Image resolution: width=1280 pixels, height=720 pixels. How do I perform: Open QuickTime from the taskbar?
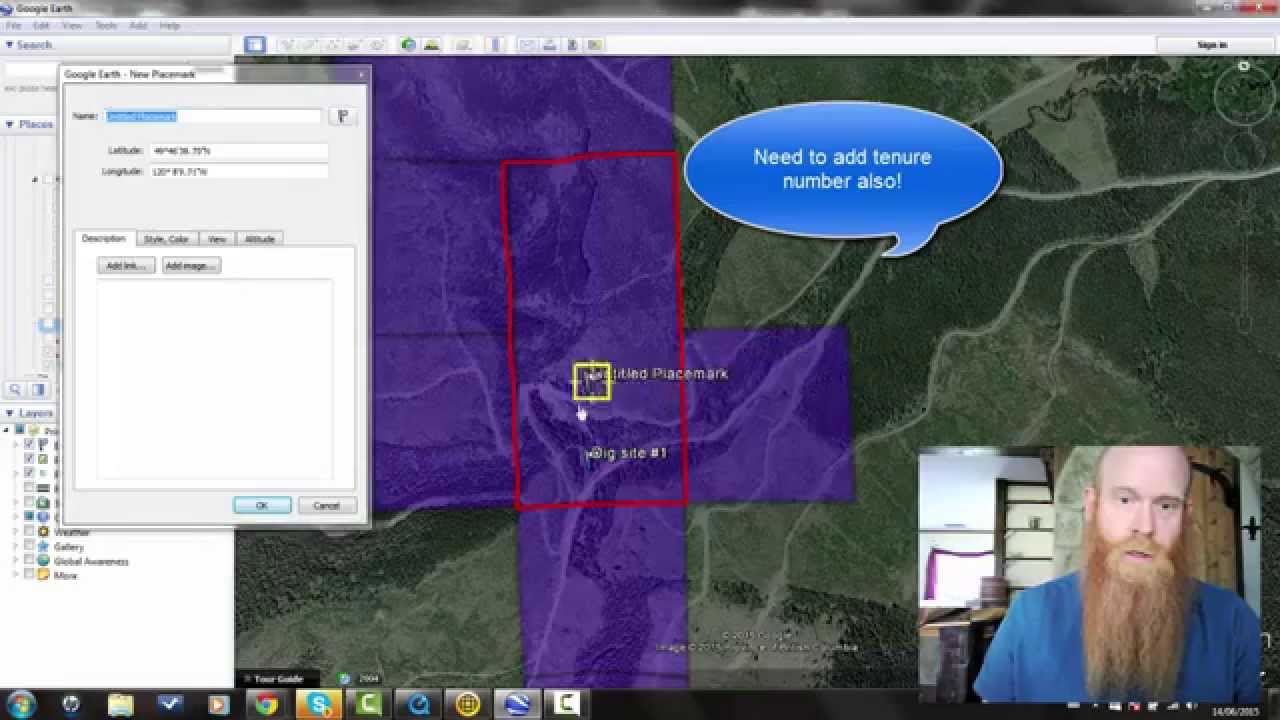(x=418, y=704)
